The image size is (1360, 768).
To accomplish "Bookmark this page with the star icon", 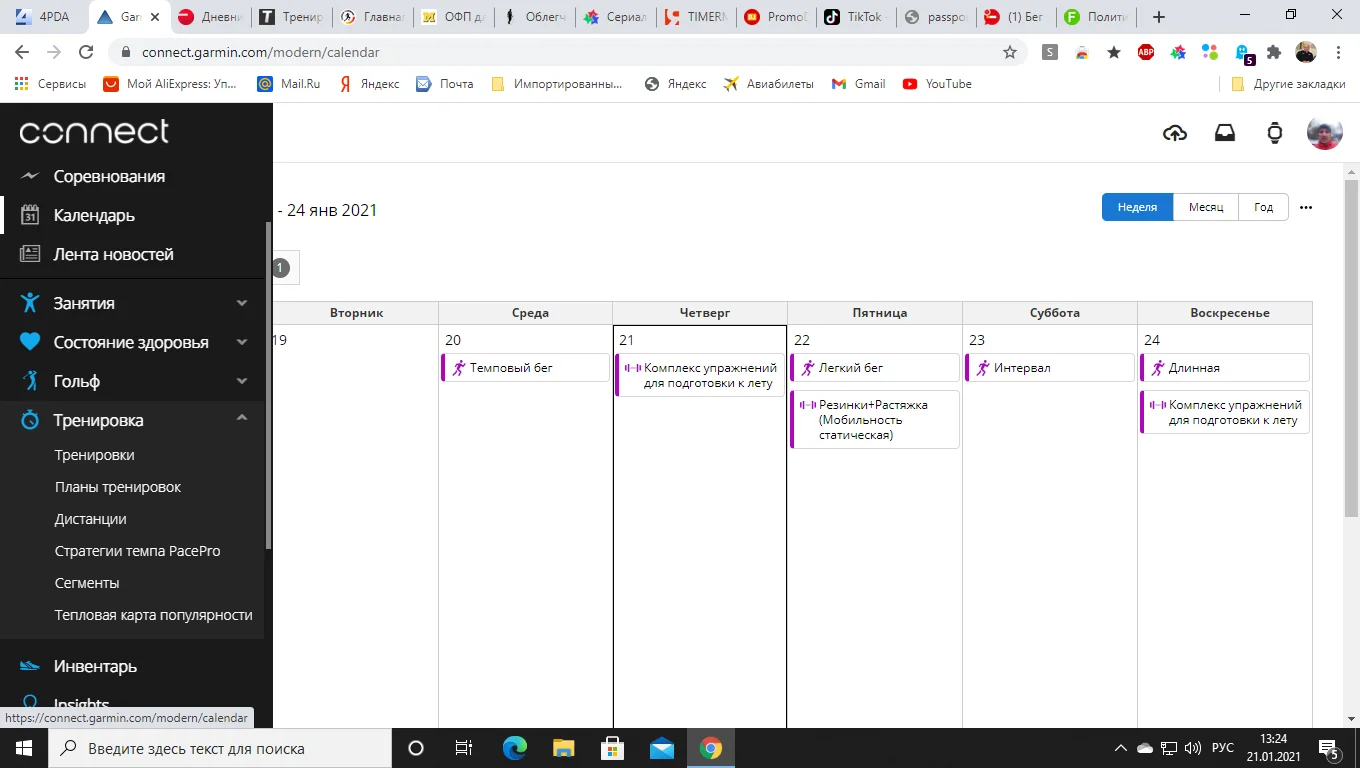I will 1010,52.
